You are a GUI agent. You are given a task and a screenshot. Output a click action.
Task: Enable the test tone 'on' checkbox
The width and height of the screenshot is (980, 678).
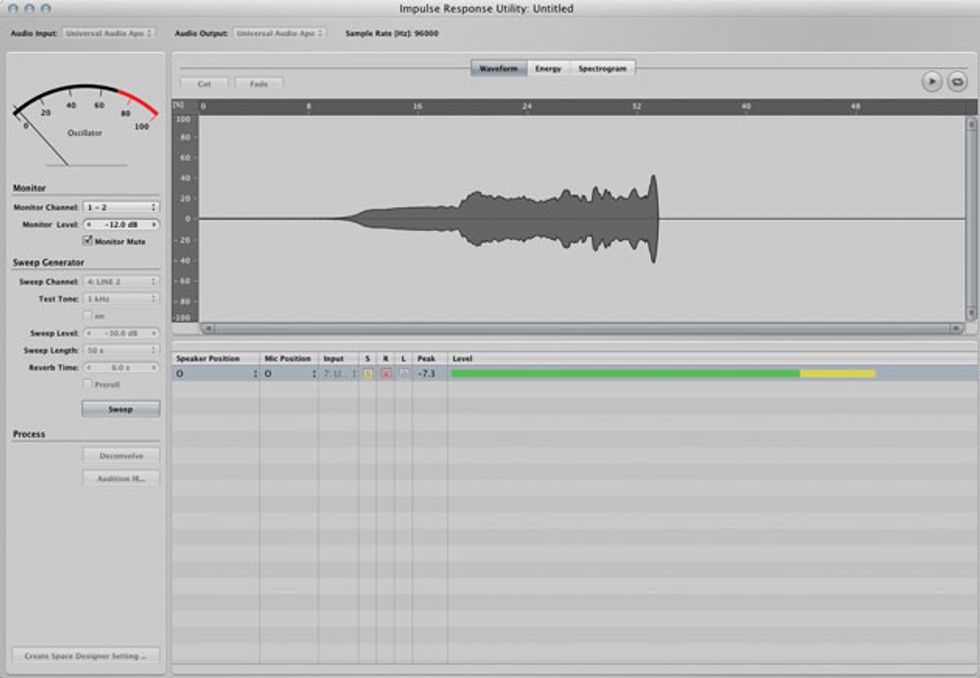88,316
